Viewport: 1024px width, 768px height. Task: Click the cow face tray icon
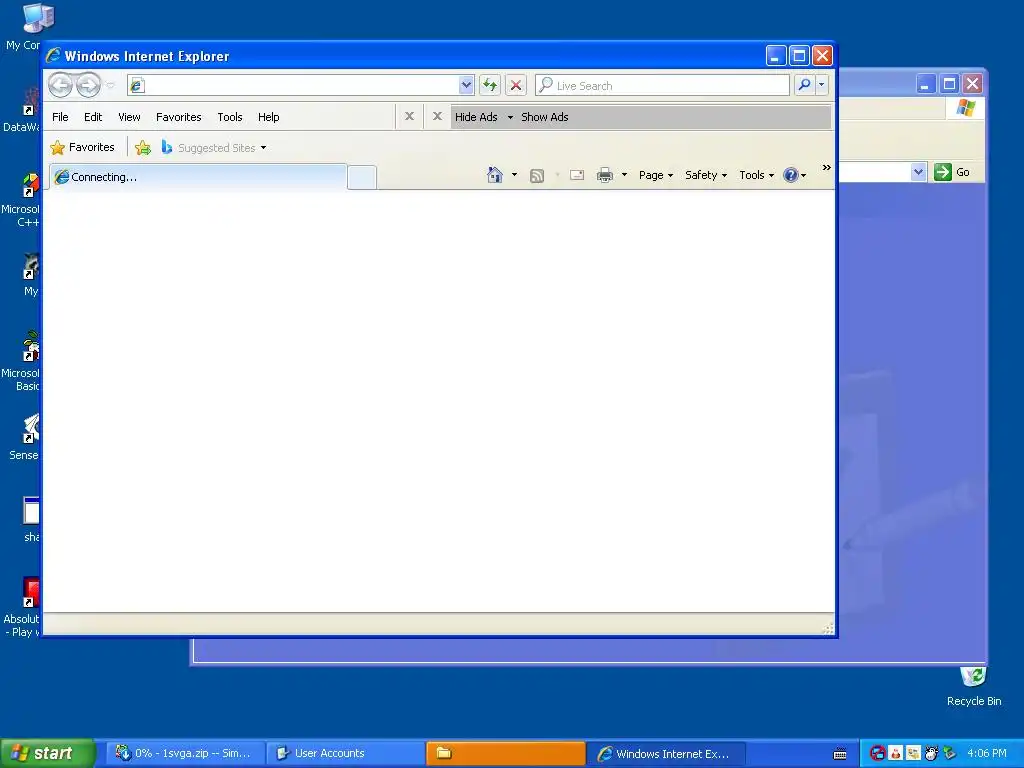pos(931,754)
